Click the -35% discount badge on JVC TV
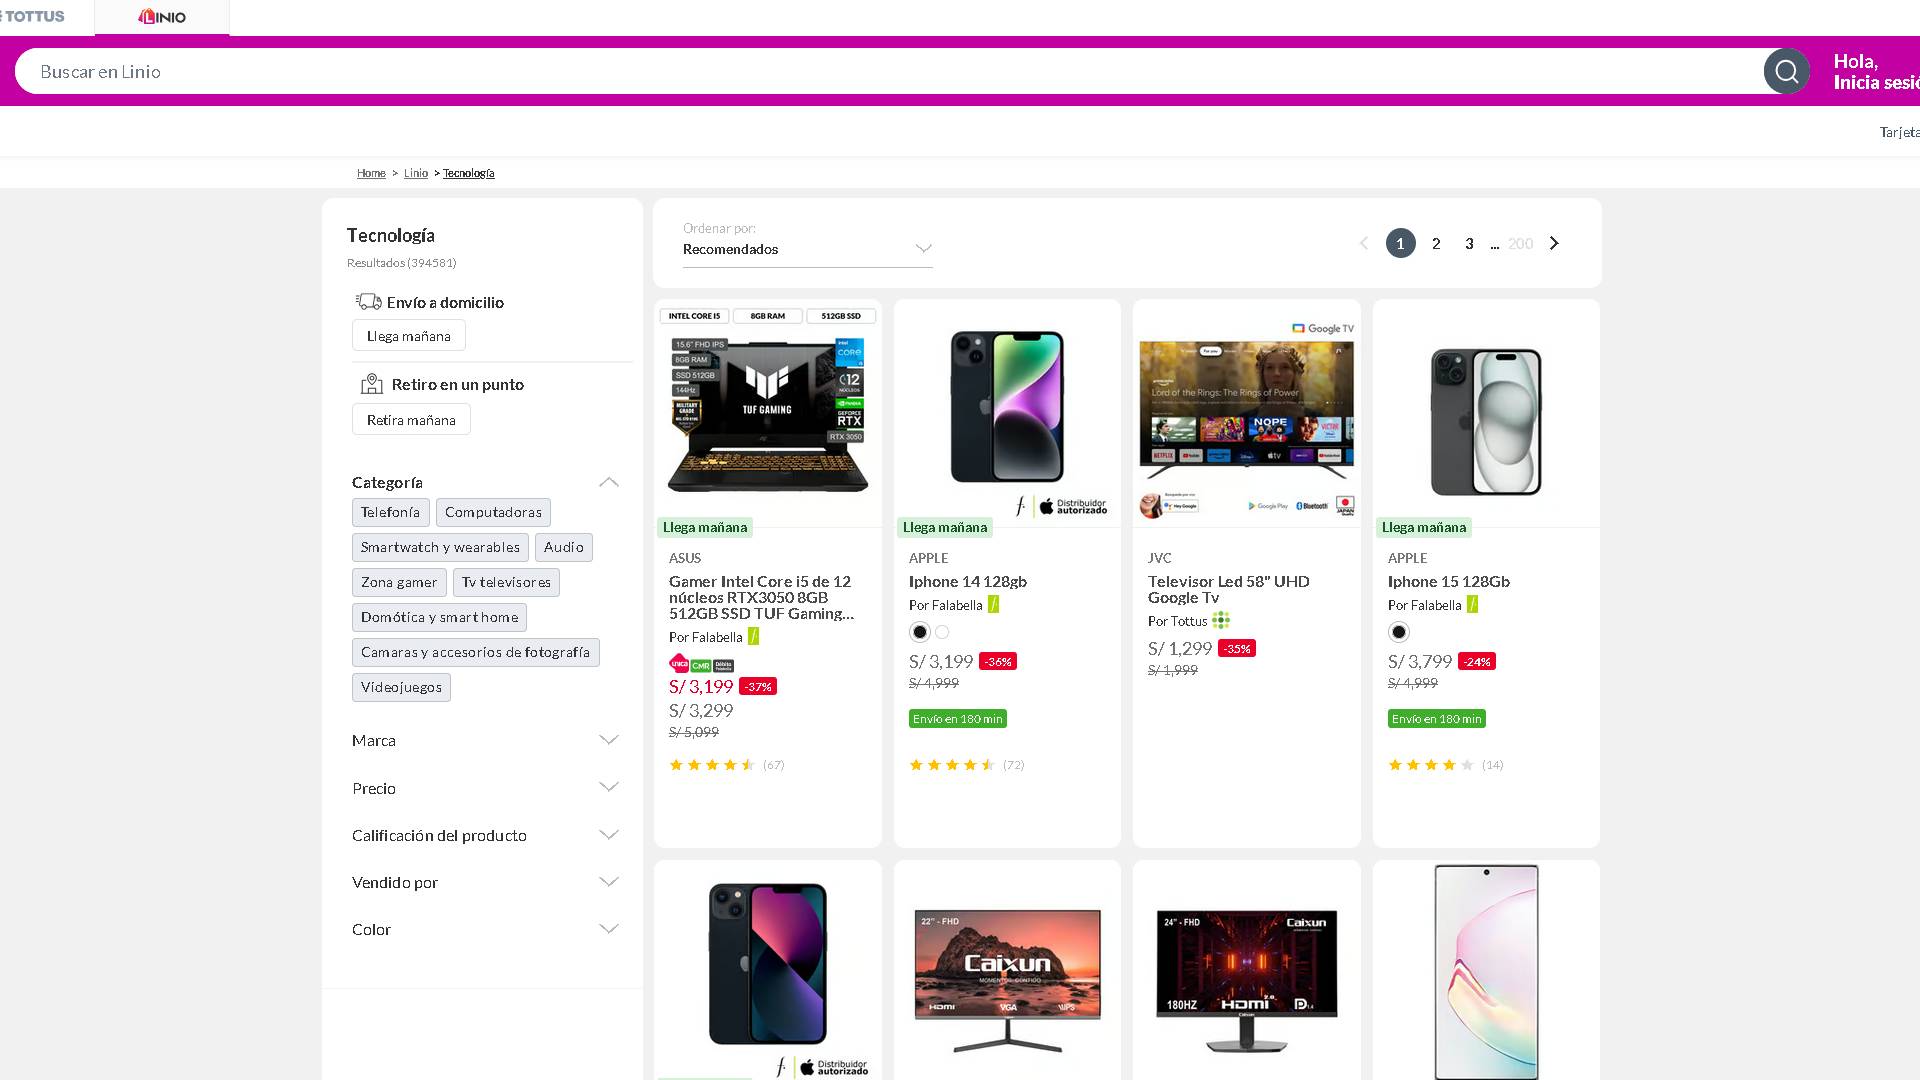Screen dimensions: 1920x1080 [1237, 649]
